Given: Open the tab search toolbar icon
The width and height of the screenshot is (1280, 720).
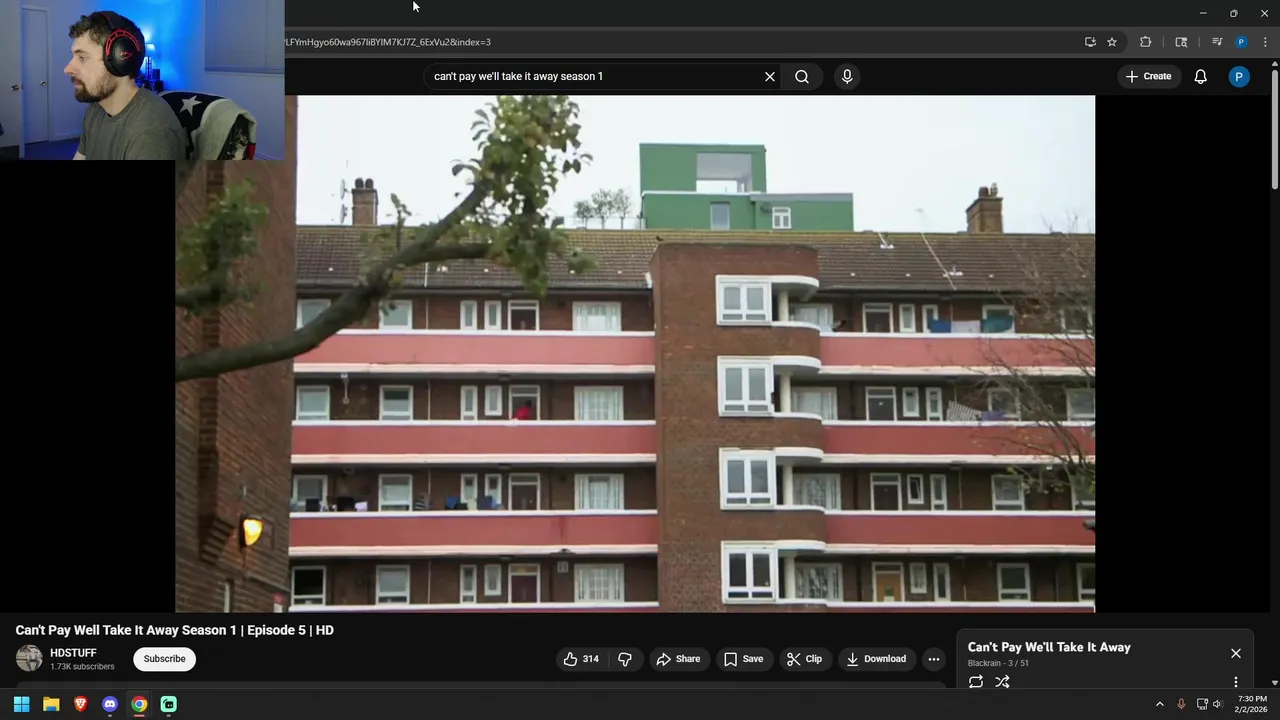Looking at the screenshot, I should click(1181, 42).
